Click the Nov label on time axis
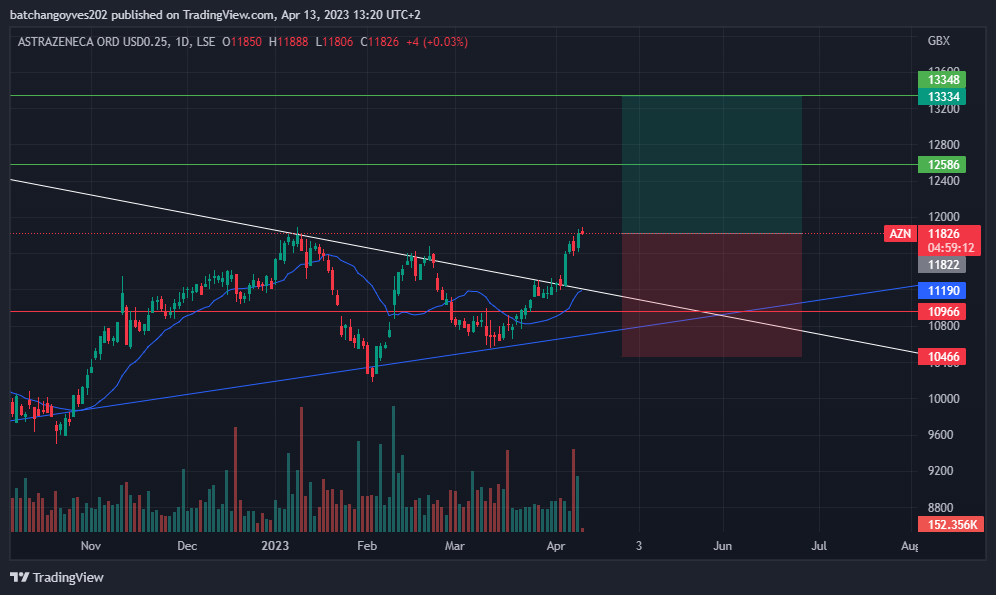The width and height of the screenshot is (996, 595). (x=91, y=546)
